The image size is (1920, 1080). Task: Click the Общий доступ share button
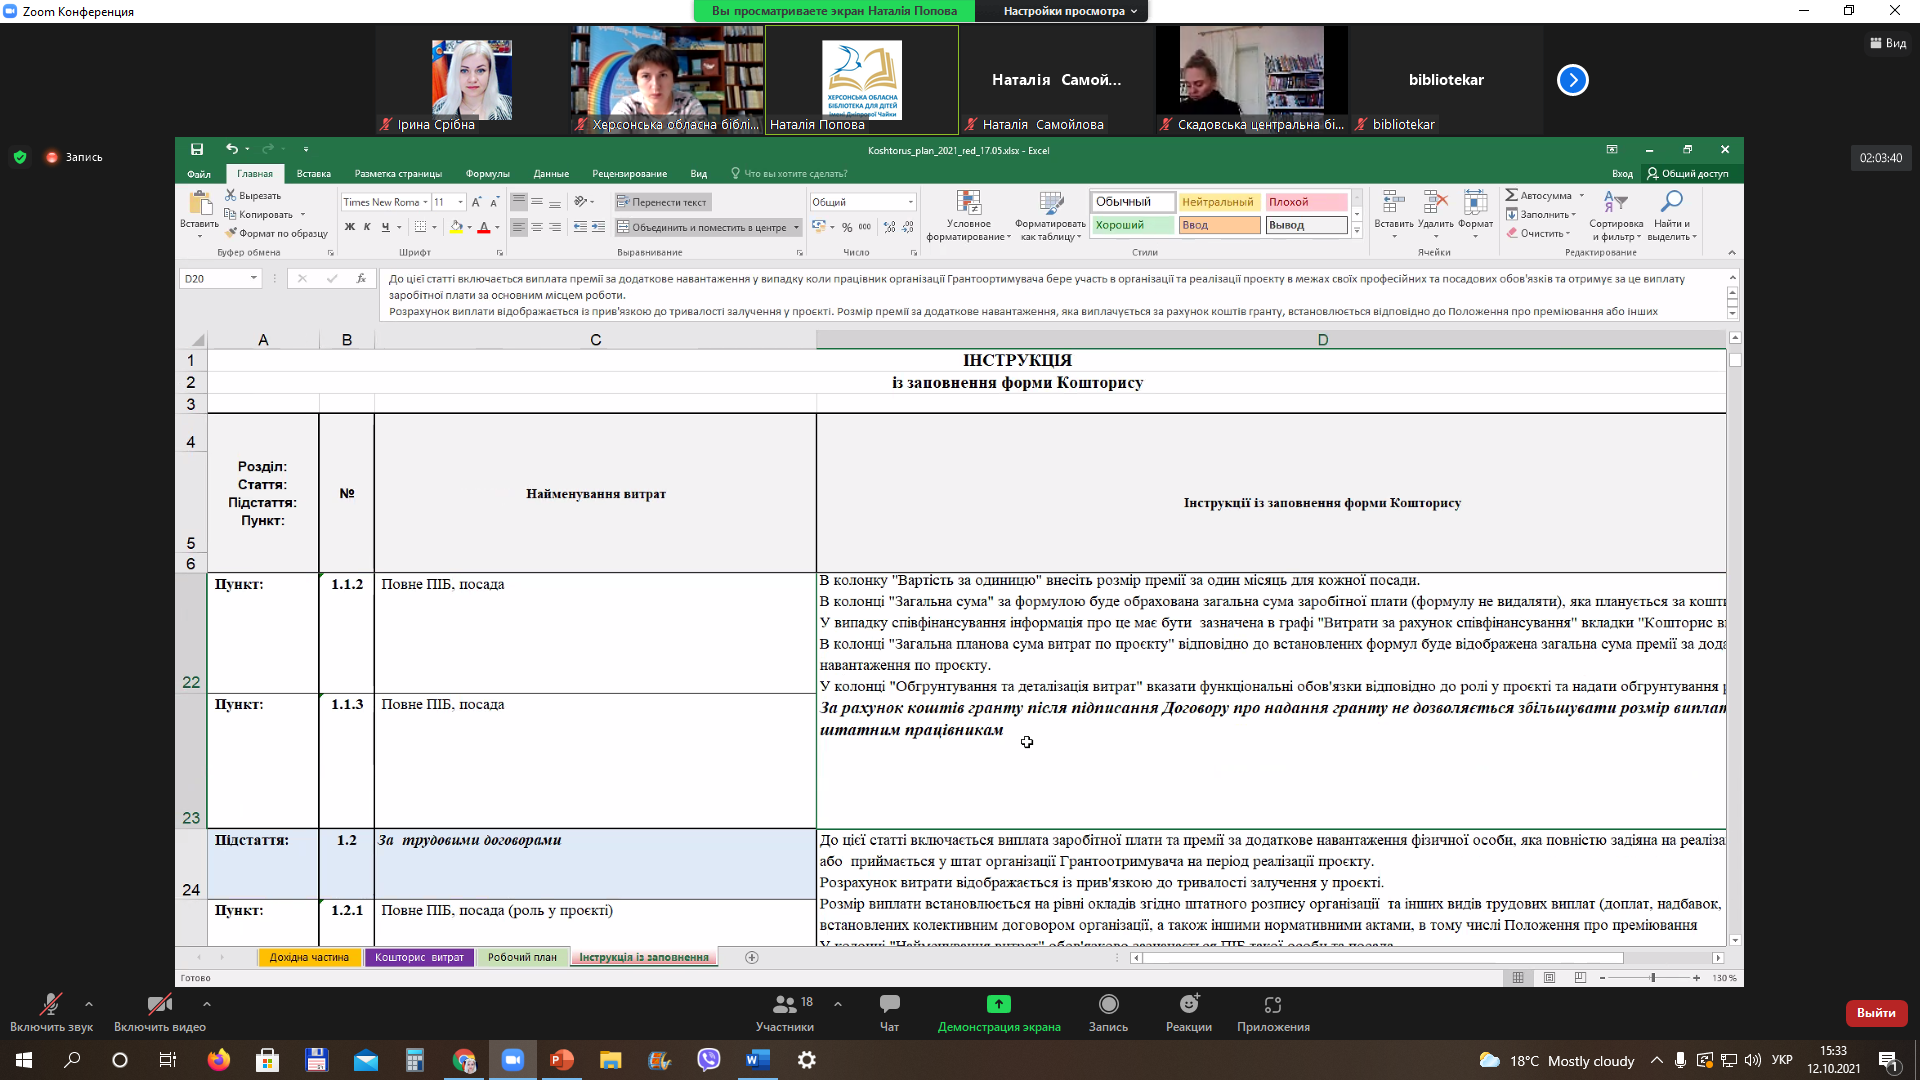(x=1688, y=174)
